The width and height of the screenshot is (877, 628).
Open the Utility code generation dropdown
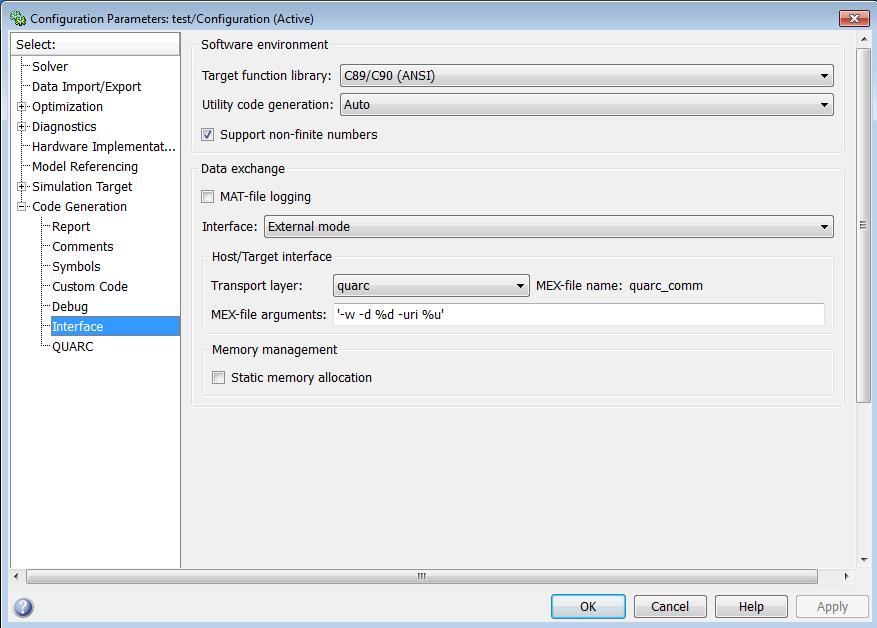[x=824, y=104]
